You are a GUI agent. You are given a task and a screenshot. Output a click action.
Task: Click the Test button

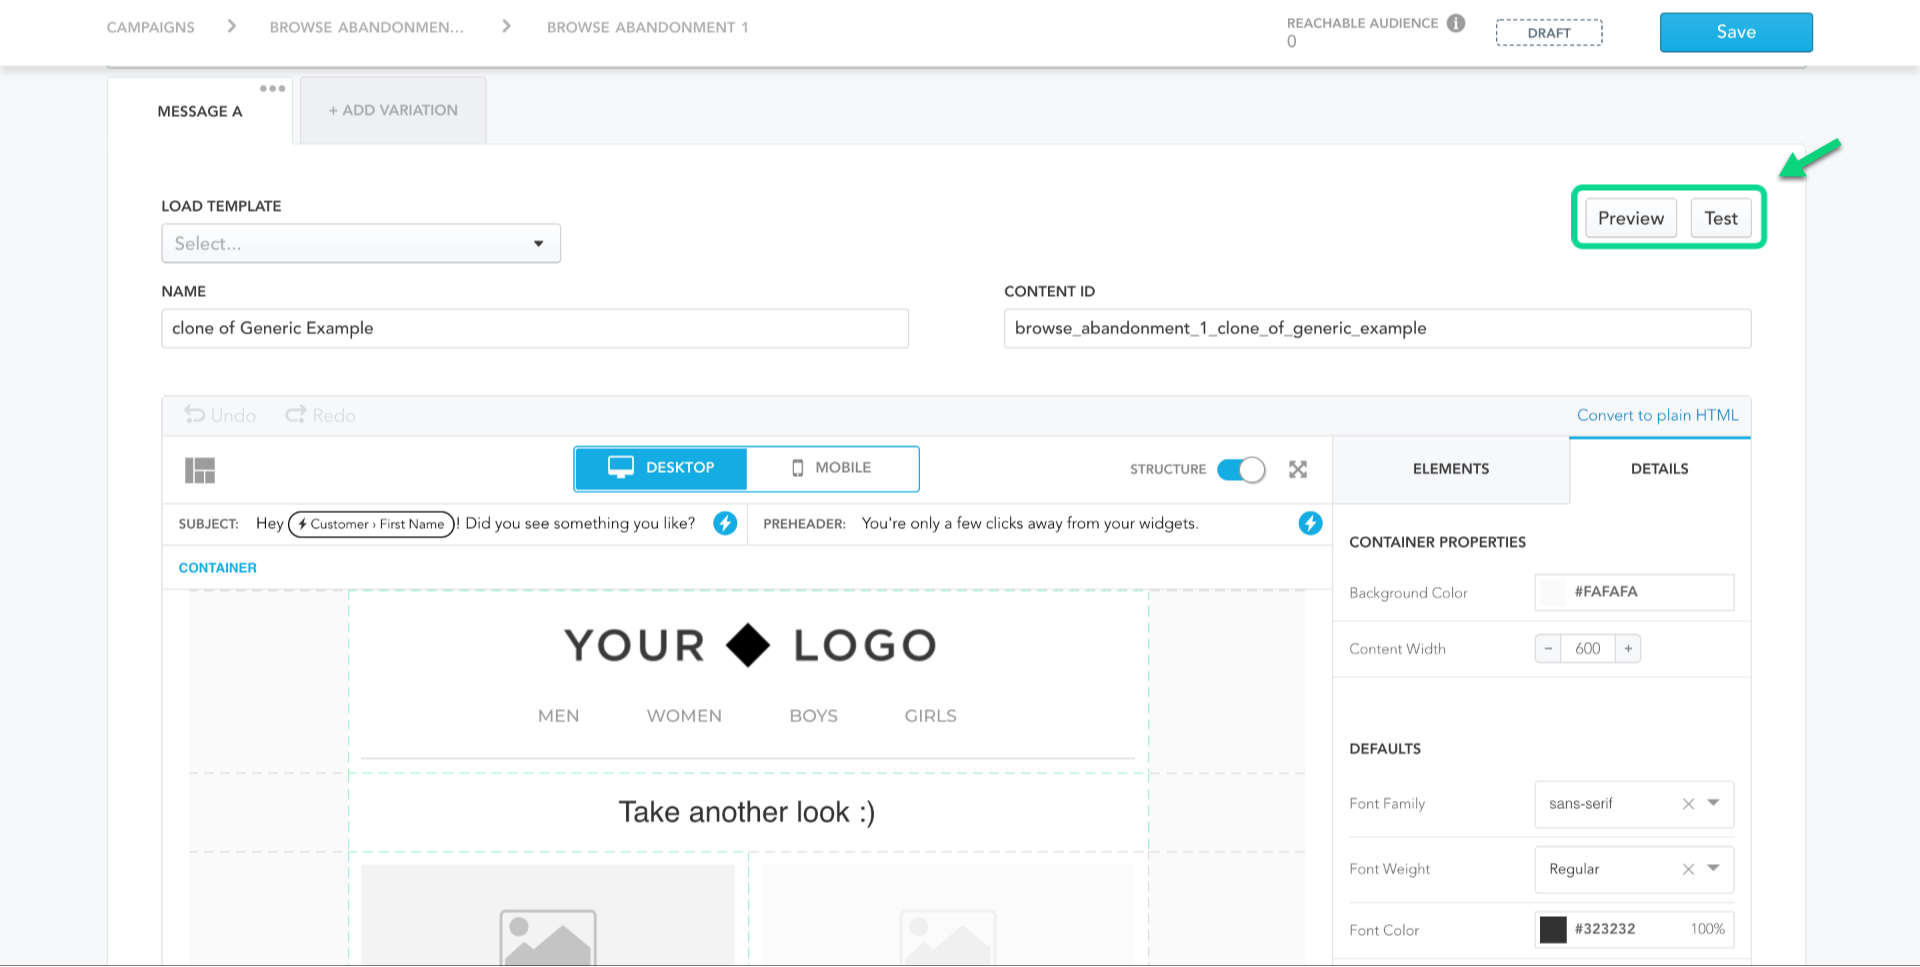click(x=1721, y=218)
